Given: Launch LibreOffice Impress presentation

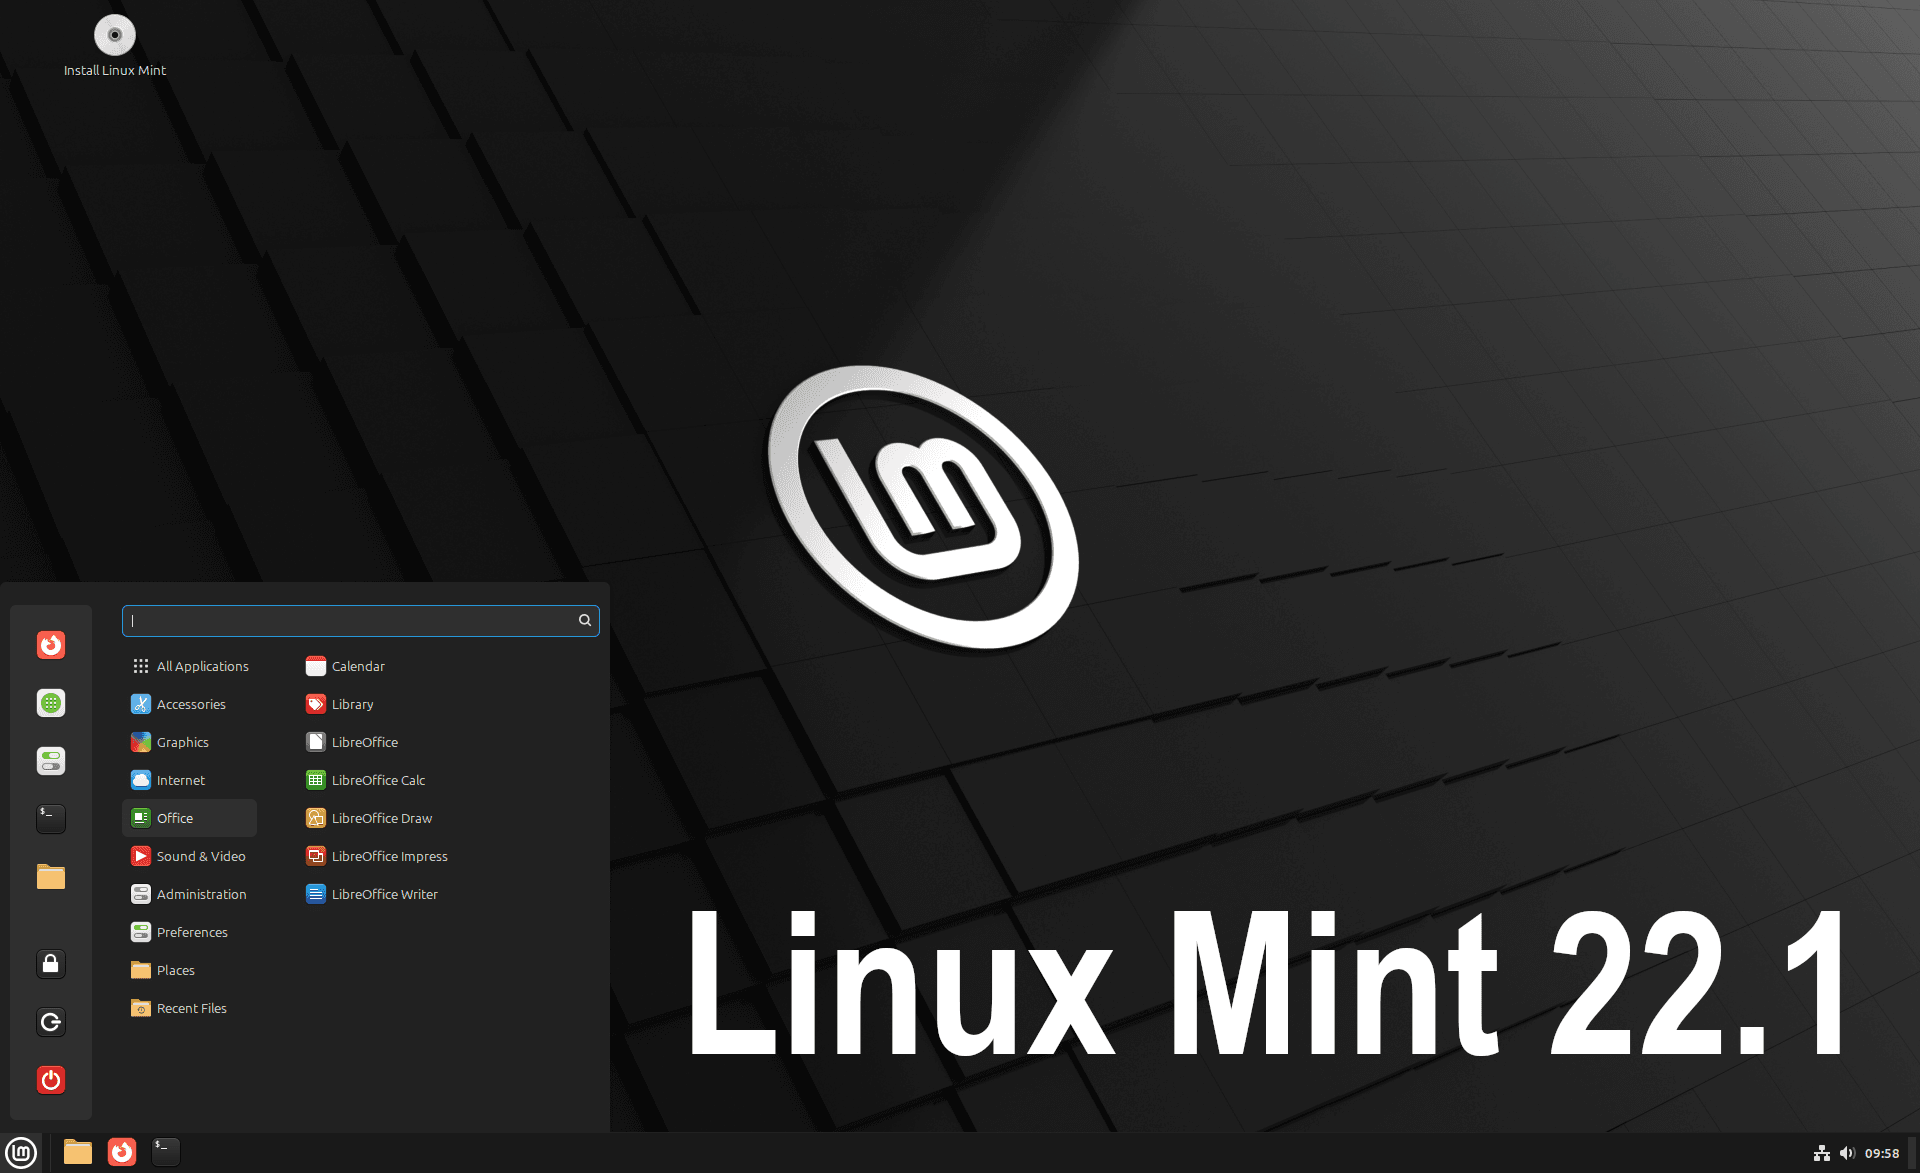Looking at the screenshot, I should pyautogui.click(x=387, y=855).
